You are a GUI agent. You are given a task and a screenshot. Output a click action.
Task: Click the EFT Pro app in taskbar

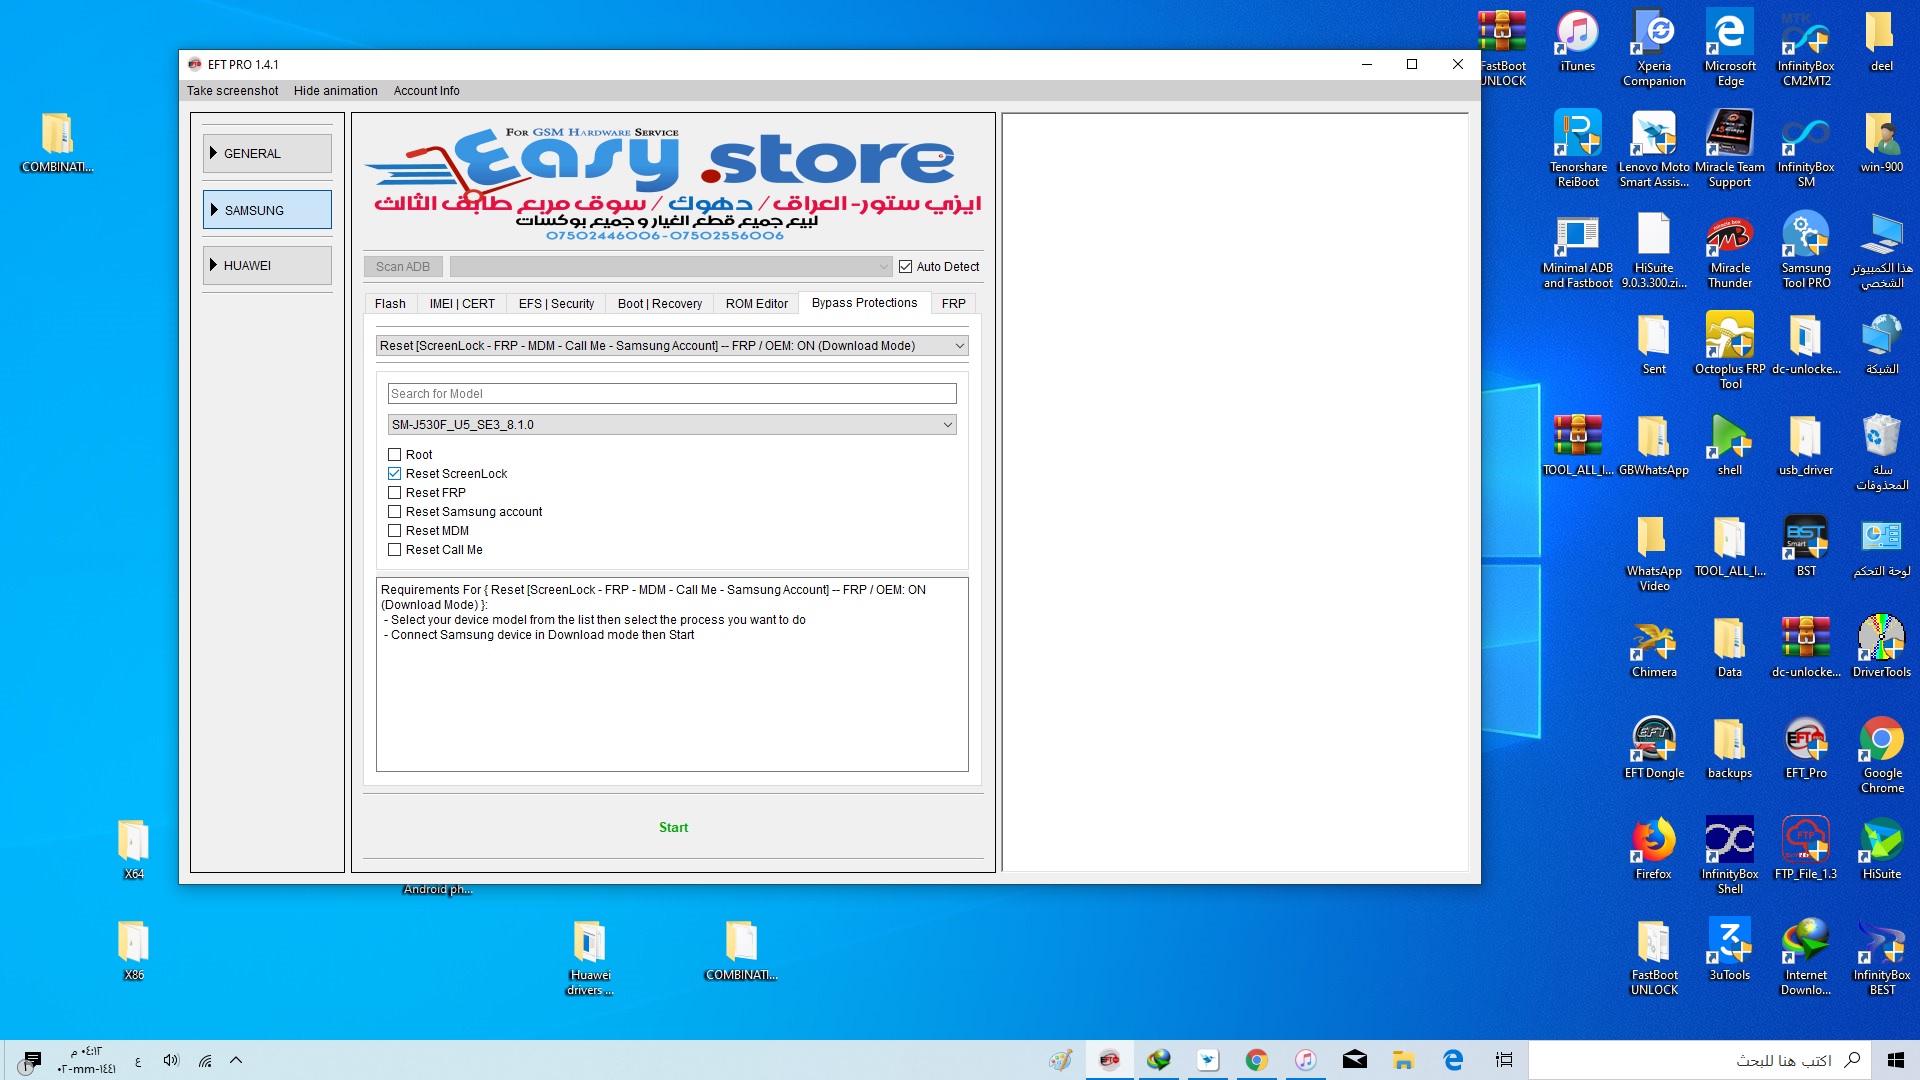[1110, 1060]
